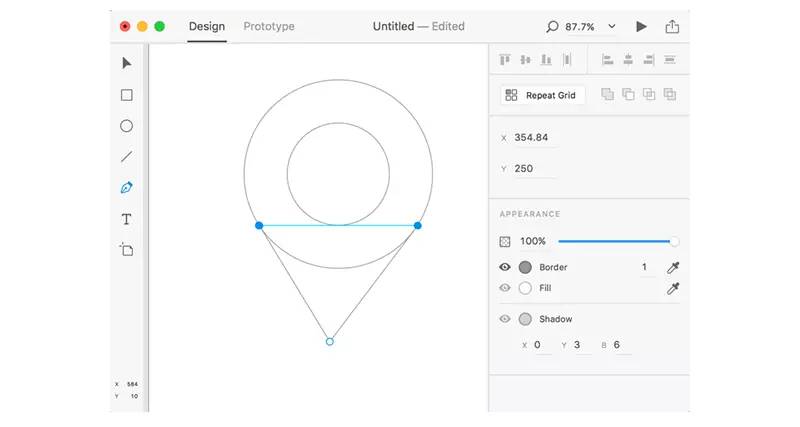Click the opacity slider handle
The width and height of the screenshot is (800, 427).
(x=674, y=241)
